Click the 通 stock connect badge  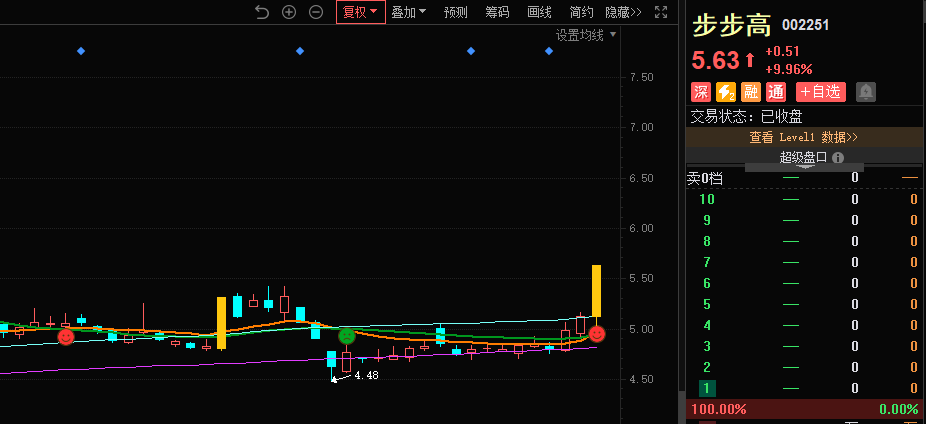[x=775, y=92]
